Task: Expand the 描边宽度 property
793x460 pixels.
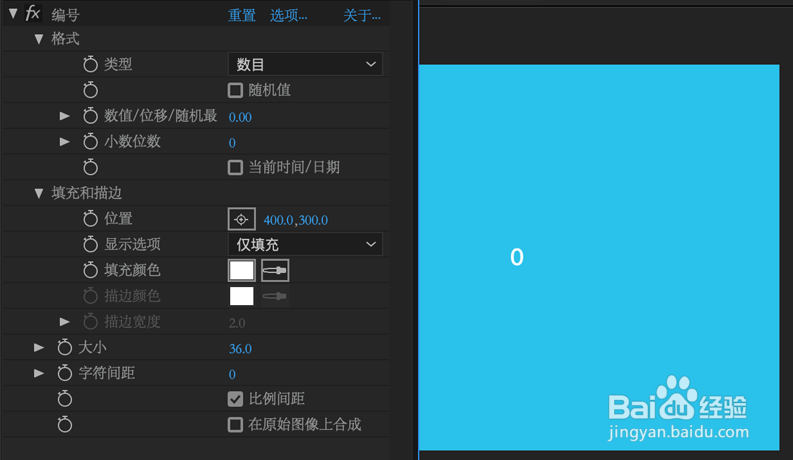Action: tap(64, 321)
